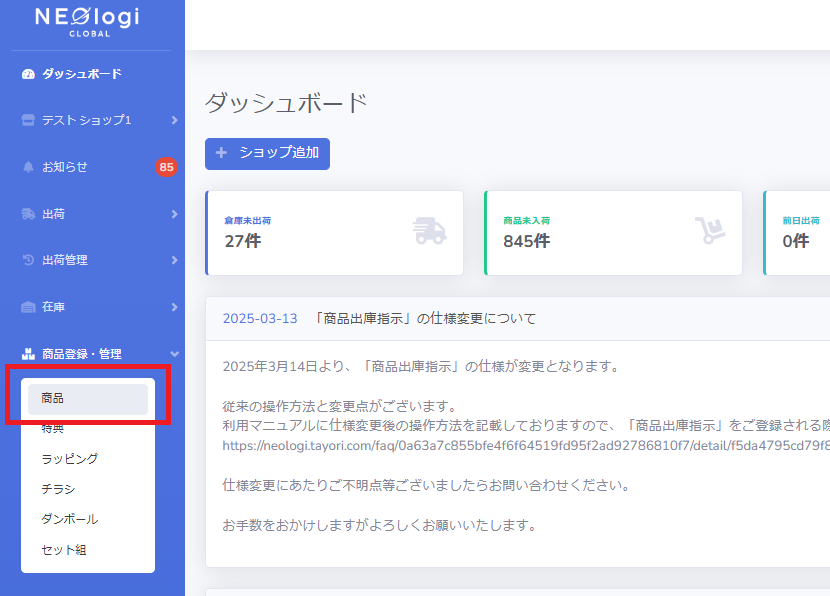Click the 27件 count text

(x=242, y=241)
